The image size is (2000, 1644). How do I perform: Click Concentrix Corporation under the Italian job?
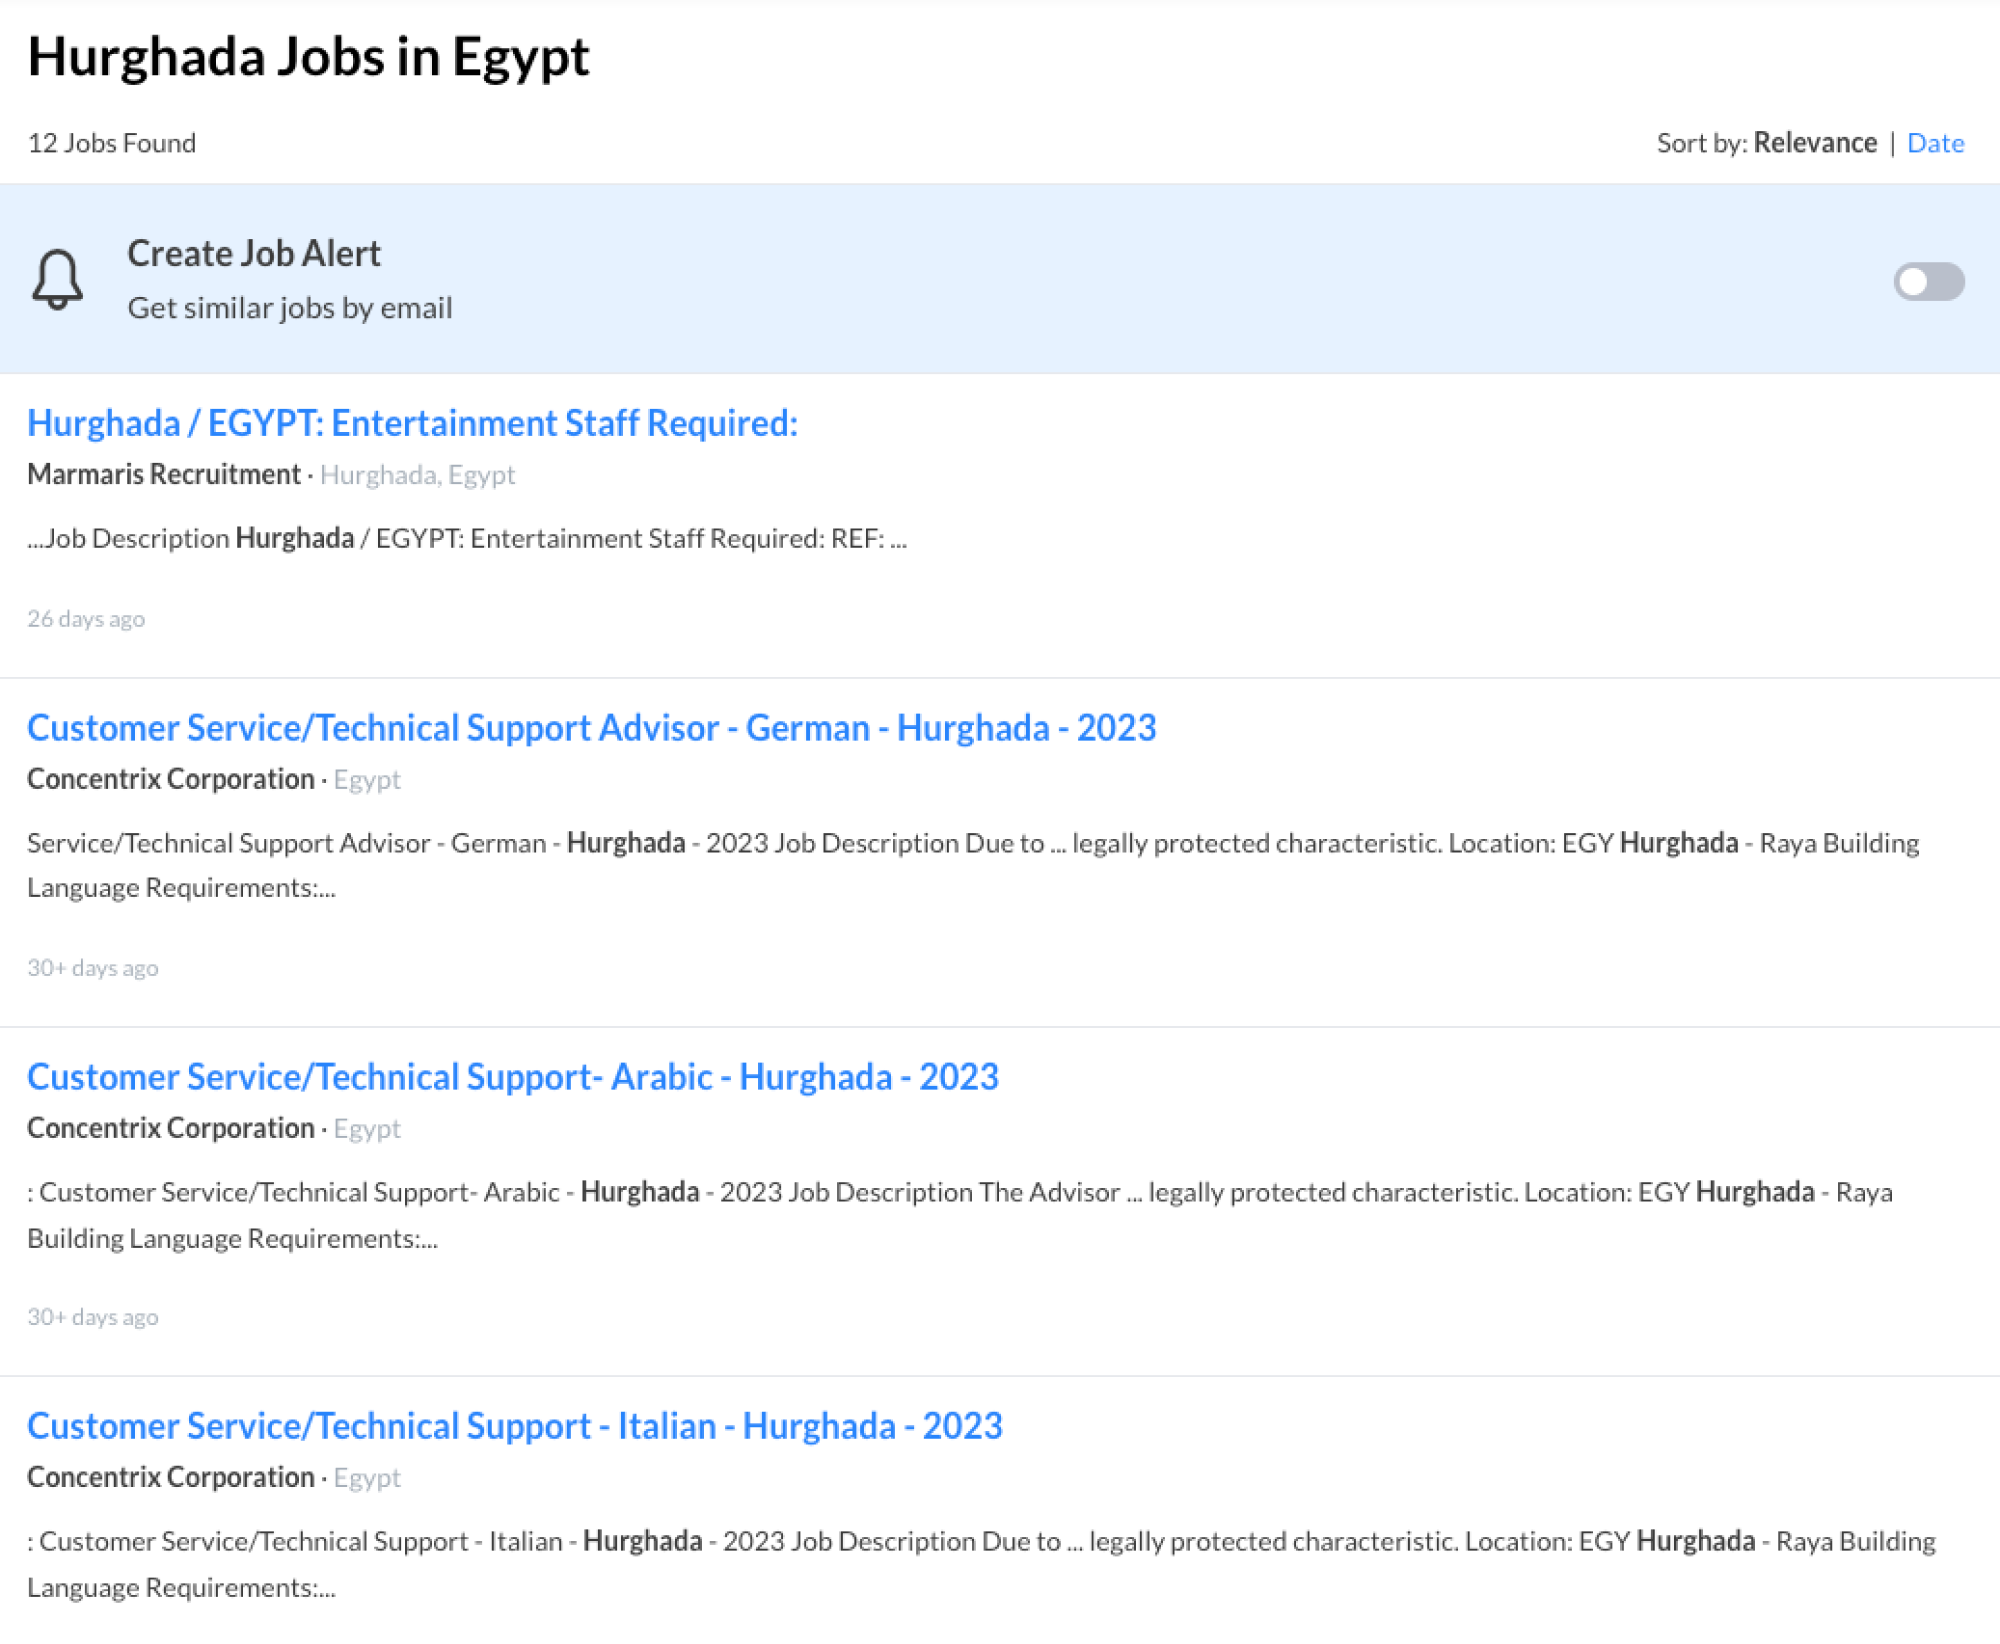coord(171,1477)
